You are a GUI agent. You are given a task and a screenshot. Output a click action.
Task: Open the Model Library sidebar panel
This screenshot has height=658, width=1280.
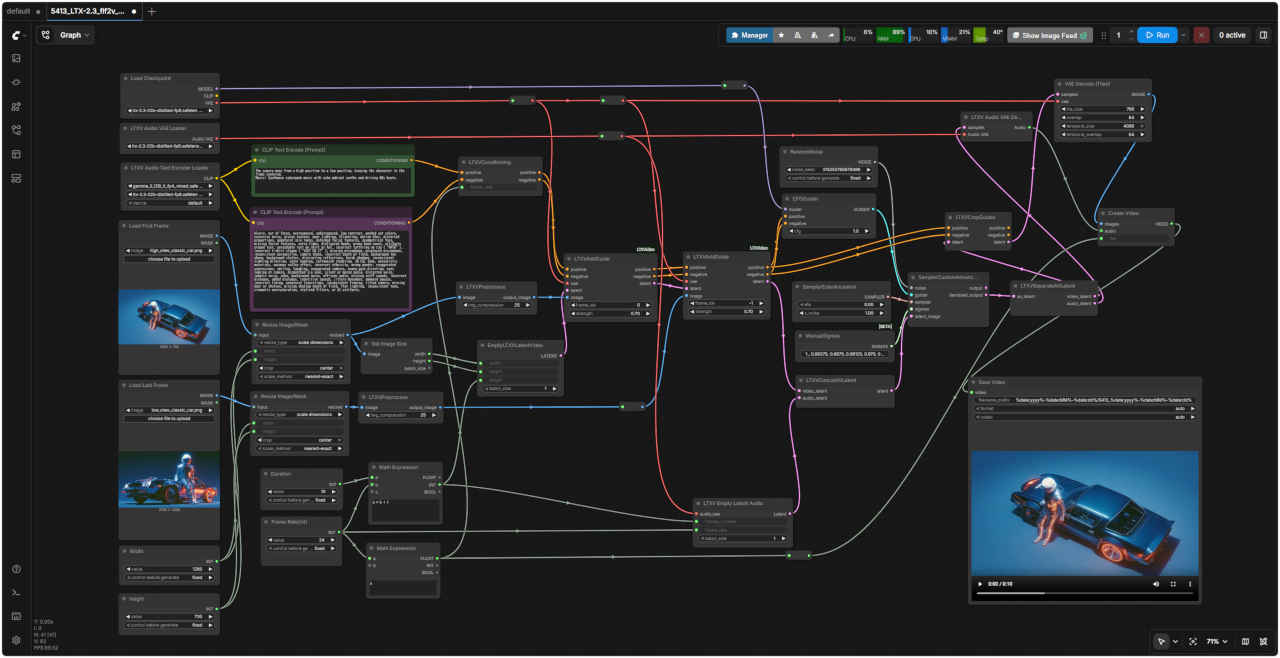tap(16, 106)
